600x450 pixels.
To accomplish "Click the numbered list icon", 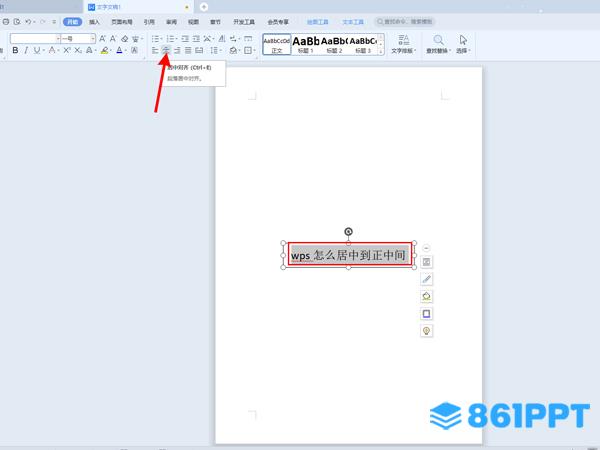I will (170, 39).
